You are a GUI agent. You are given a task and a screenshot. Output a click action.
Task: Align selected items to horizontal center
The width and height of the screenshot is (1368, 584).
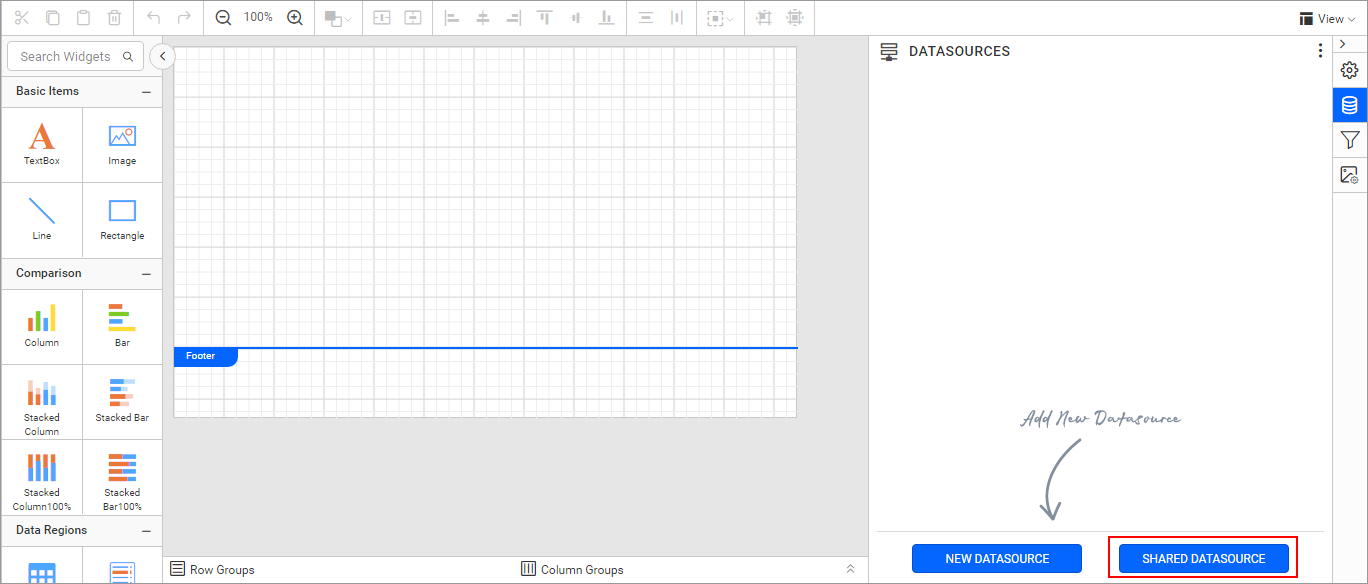483,18
